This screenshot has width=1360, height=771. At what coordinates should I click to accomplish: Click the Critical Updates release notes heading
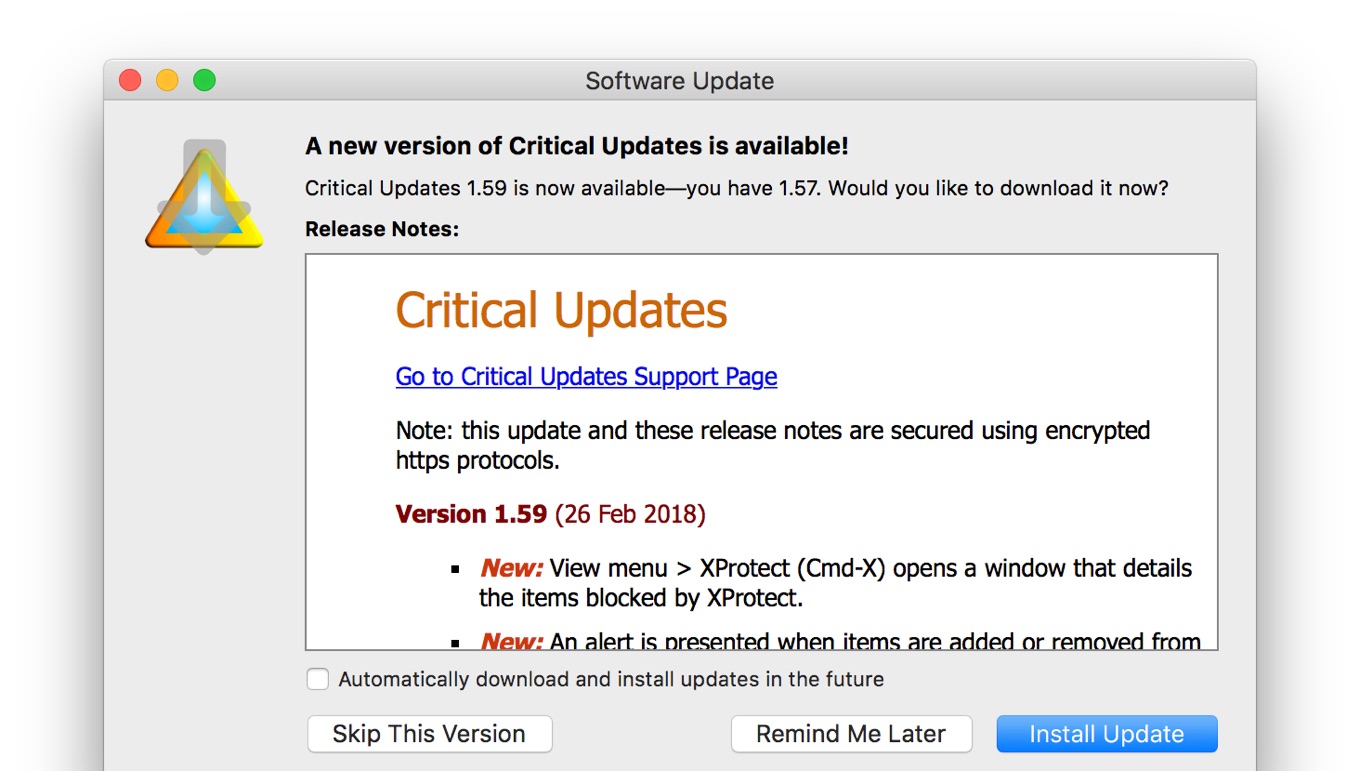pos(563,310)
